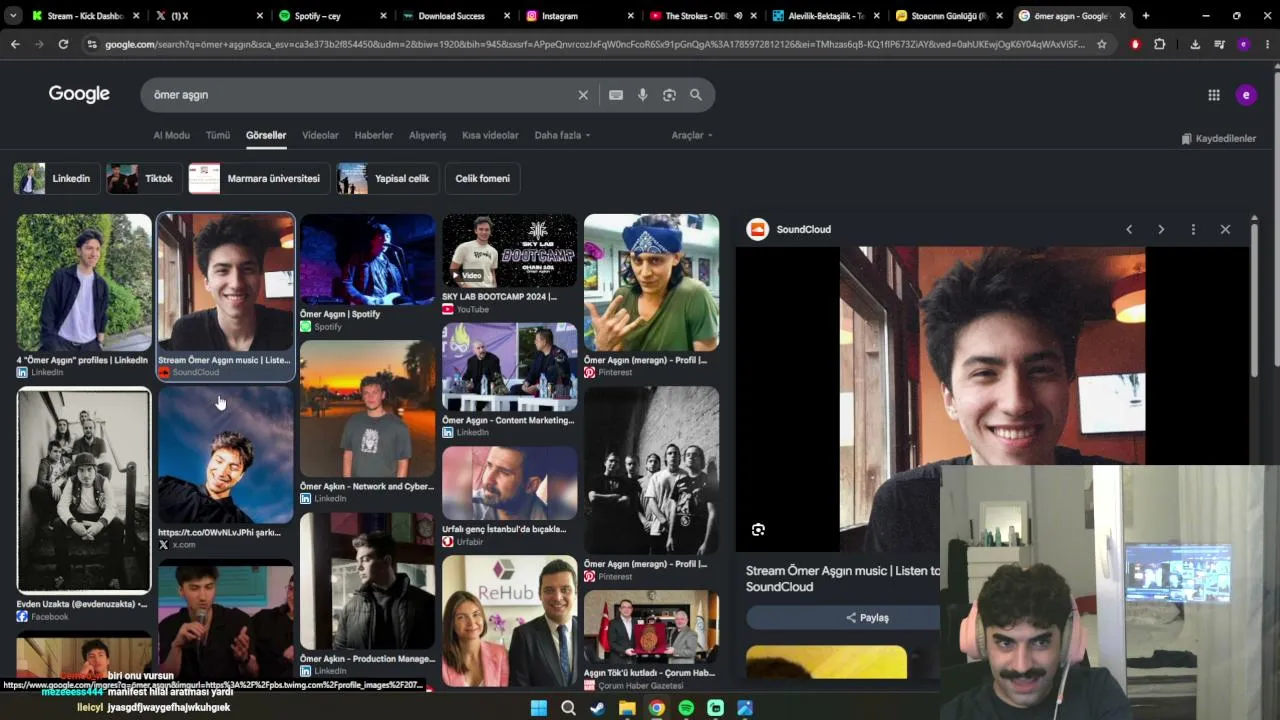Switch to the Kısa videolar tab

490,135
